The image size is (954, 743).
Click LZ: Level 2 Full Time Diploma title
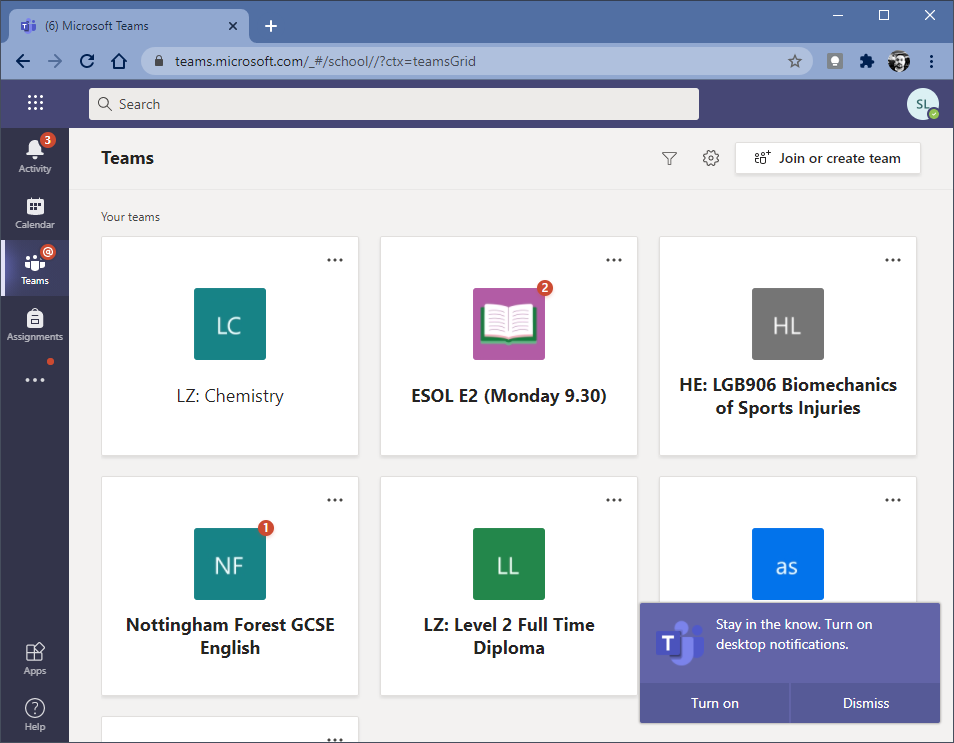click(x=509, y=636)
